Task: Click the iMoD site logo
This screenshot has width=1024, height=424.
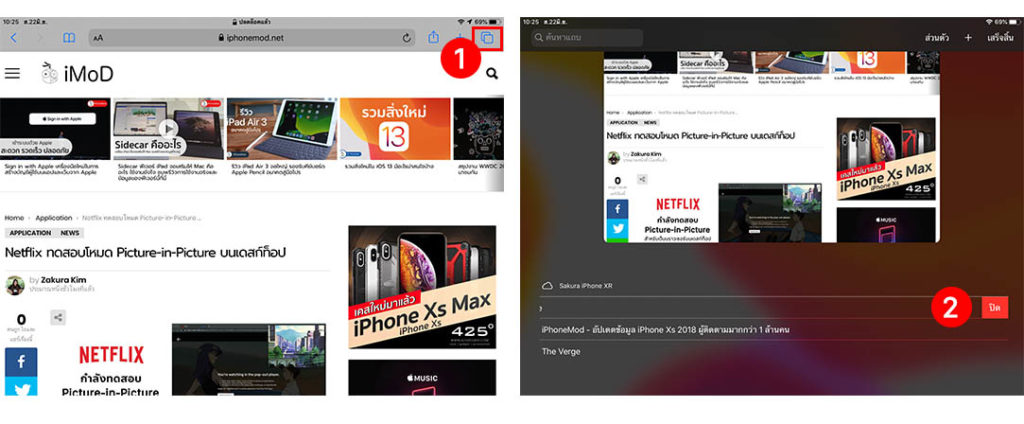Action: click(76, 73)
